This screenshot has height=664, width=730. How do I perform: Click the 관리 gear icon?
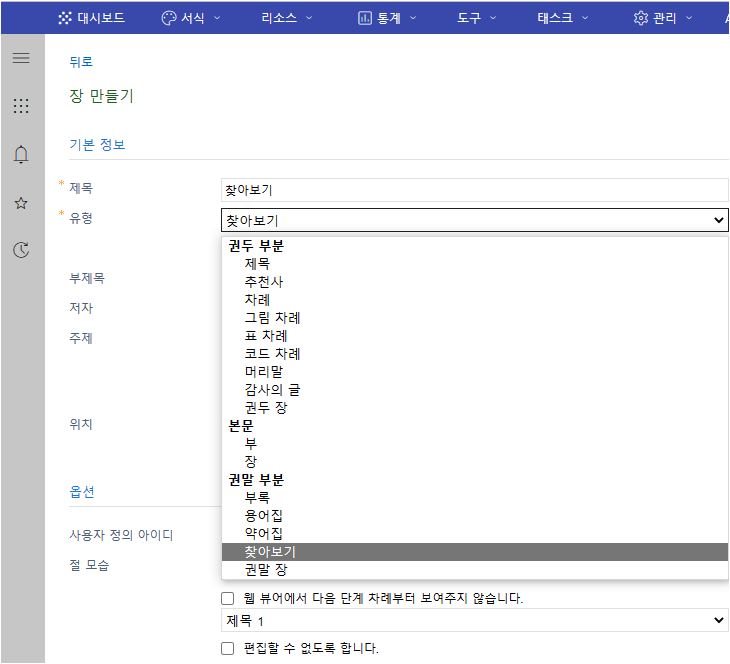click(641, 18)
